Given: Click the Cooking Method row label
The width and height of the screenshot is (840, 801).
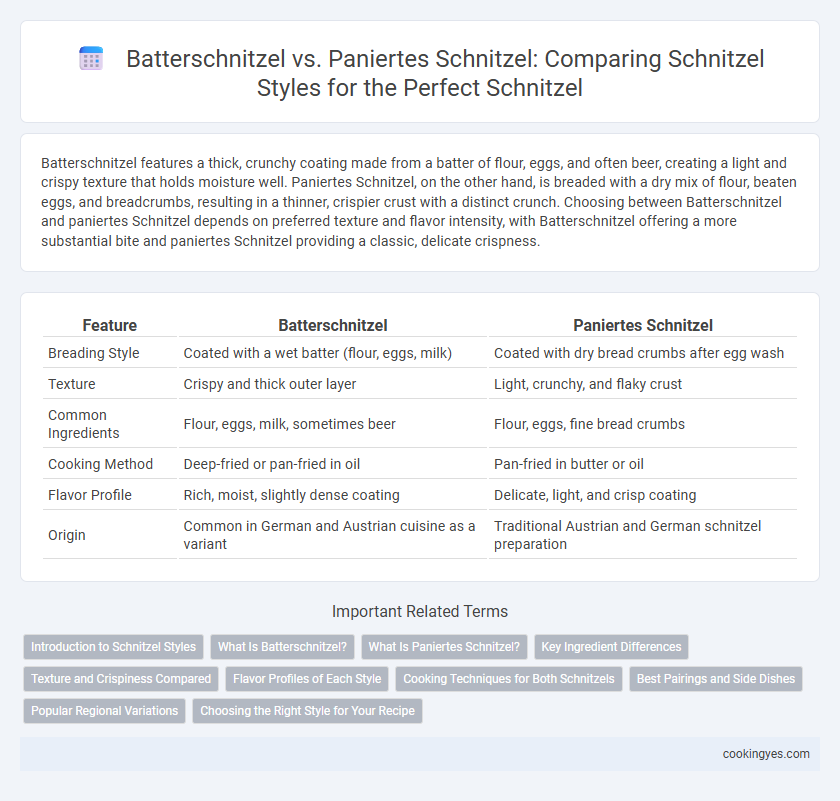Looking at the screenshot, I should 100,464.
